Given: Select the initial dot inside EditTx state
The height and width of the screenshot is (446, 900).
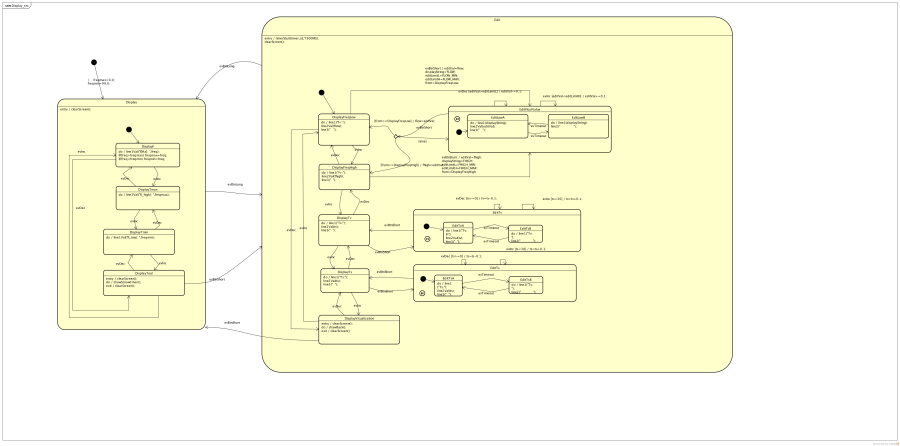Looking at the screenshot, I should click(426, 226).
